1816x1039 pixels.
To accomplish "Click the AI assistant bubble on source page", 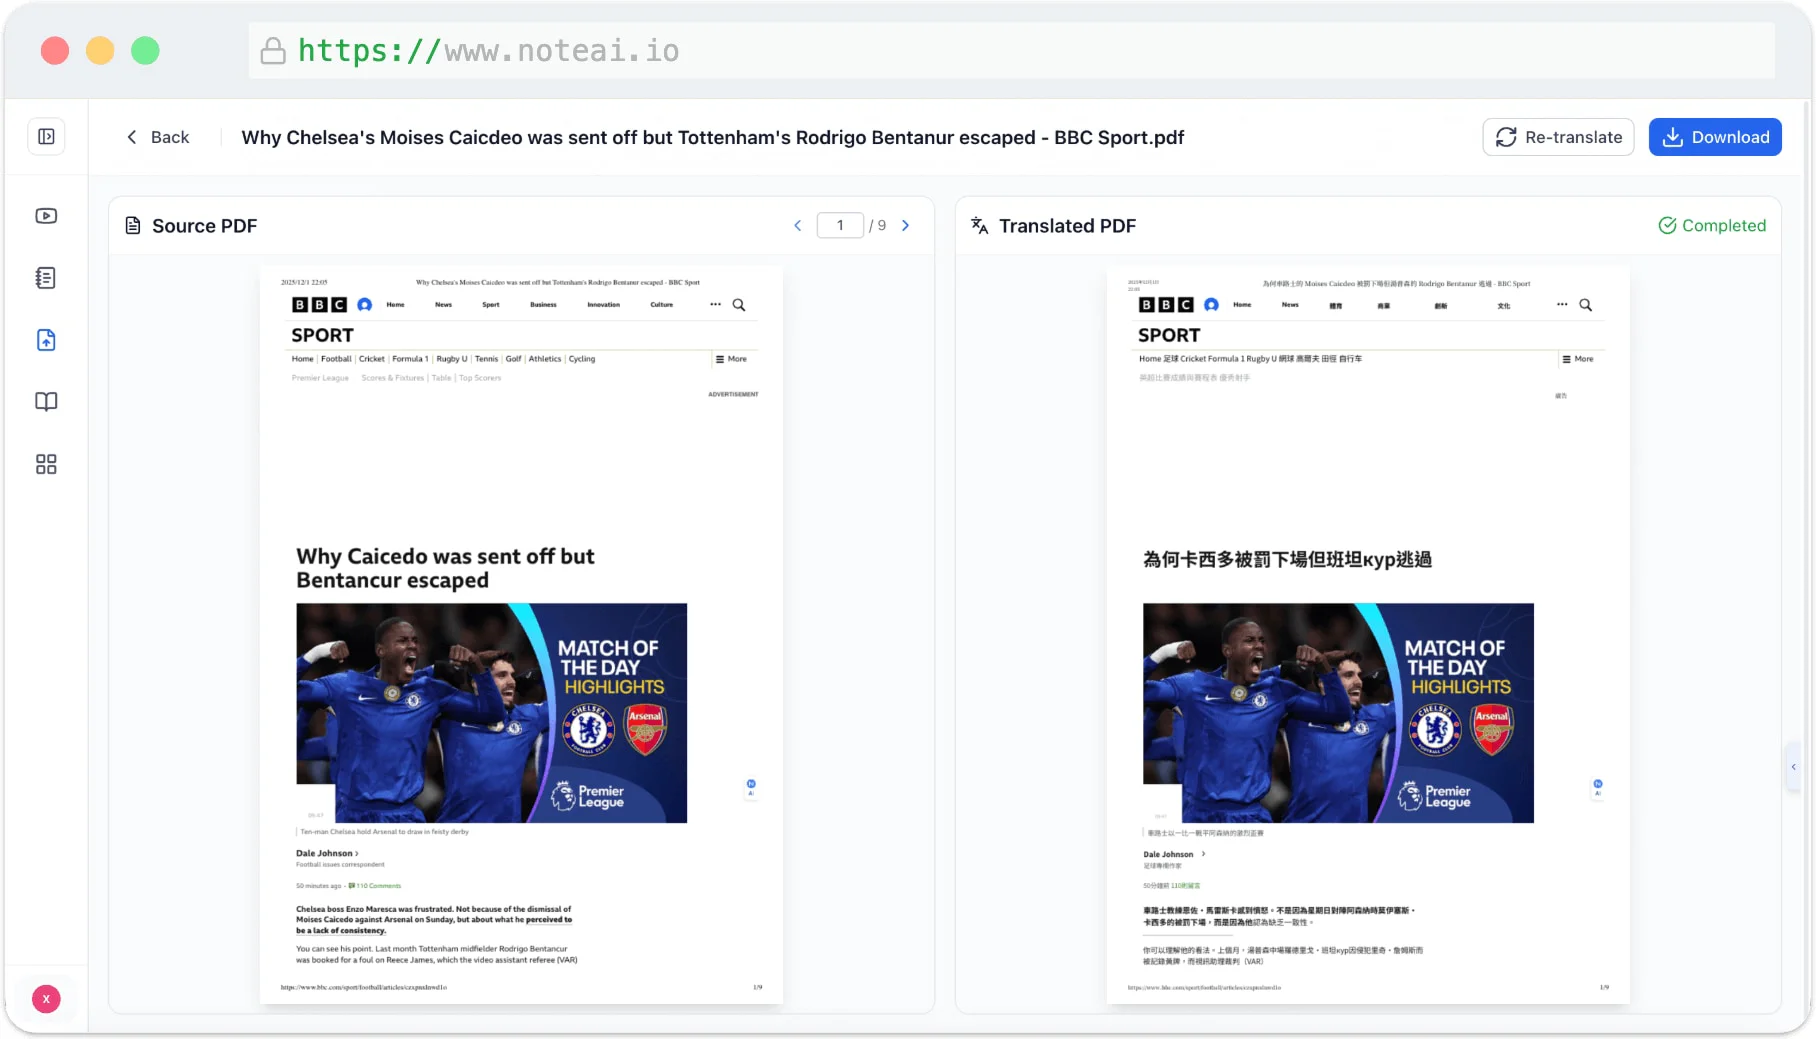I will click(x=750, y=789).
